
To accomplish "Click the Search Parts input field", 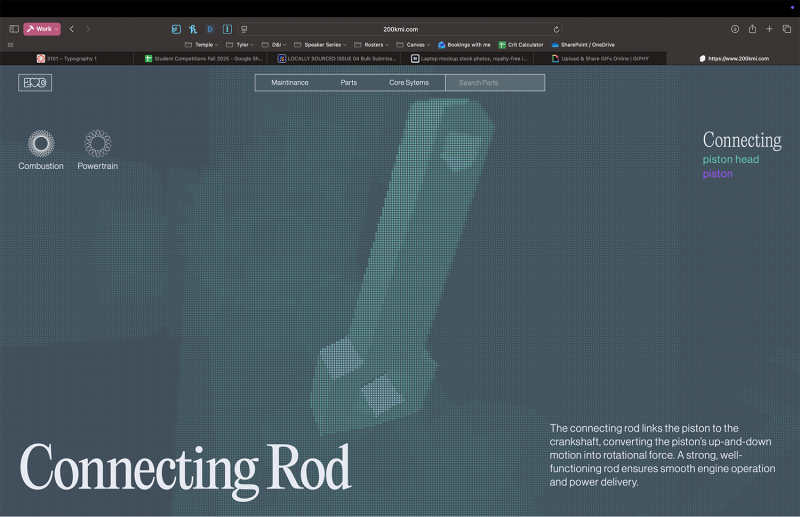I will (495, 83).
